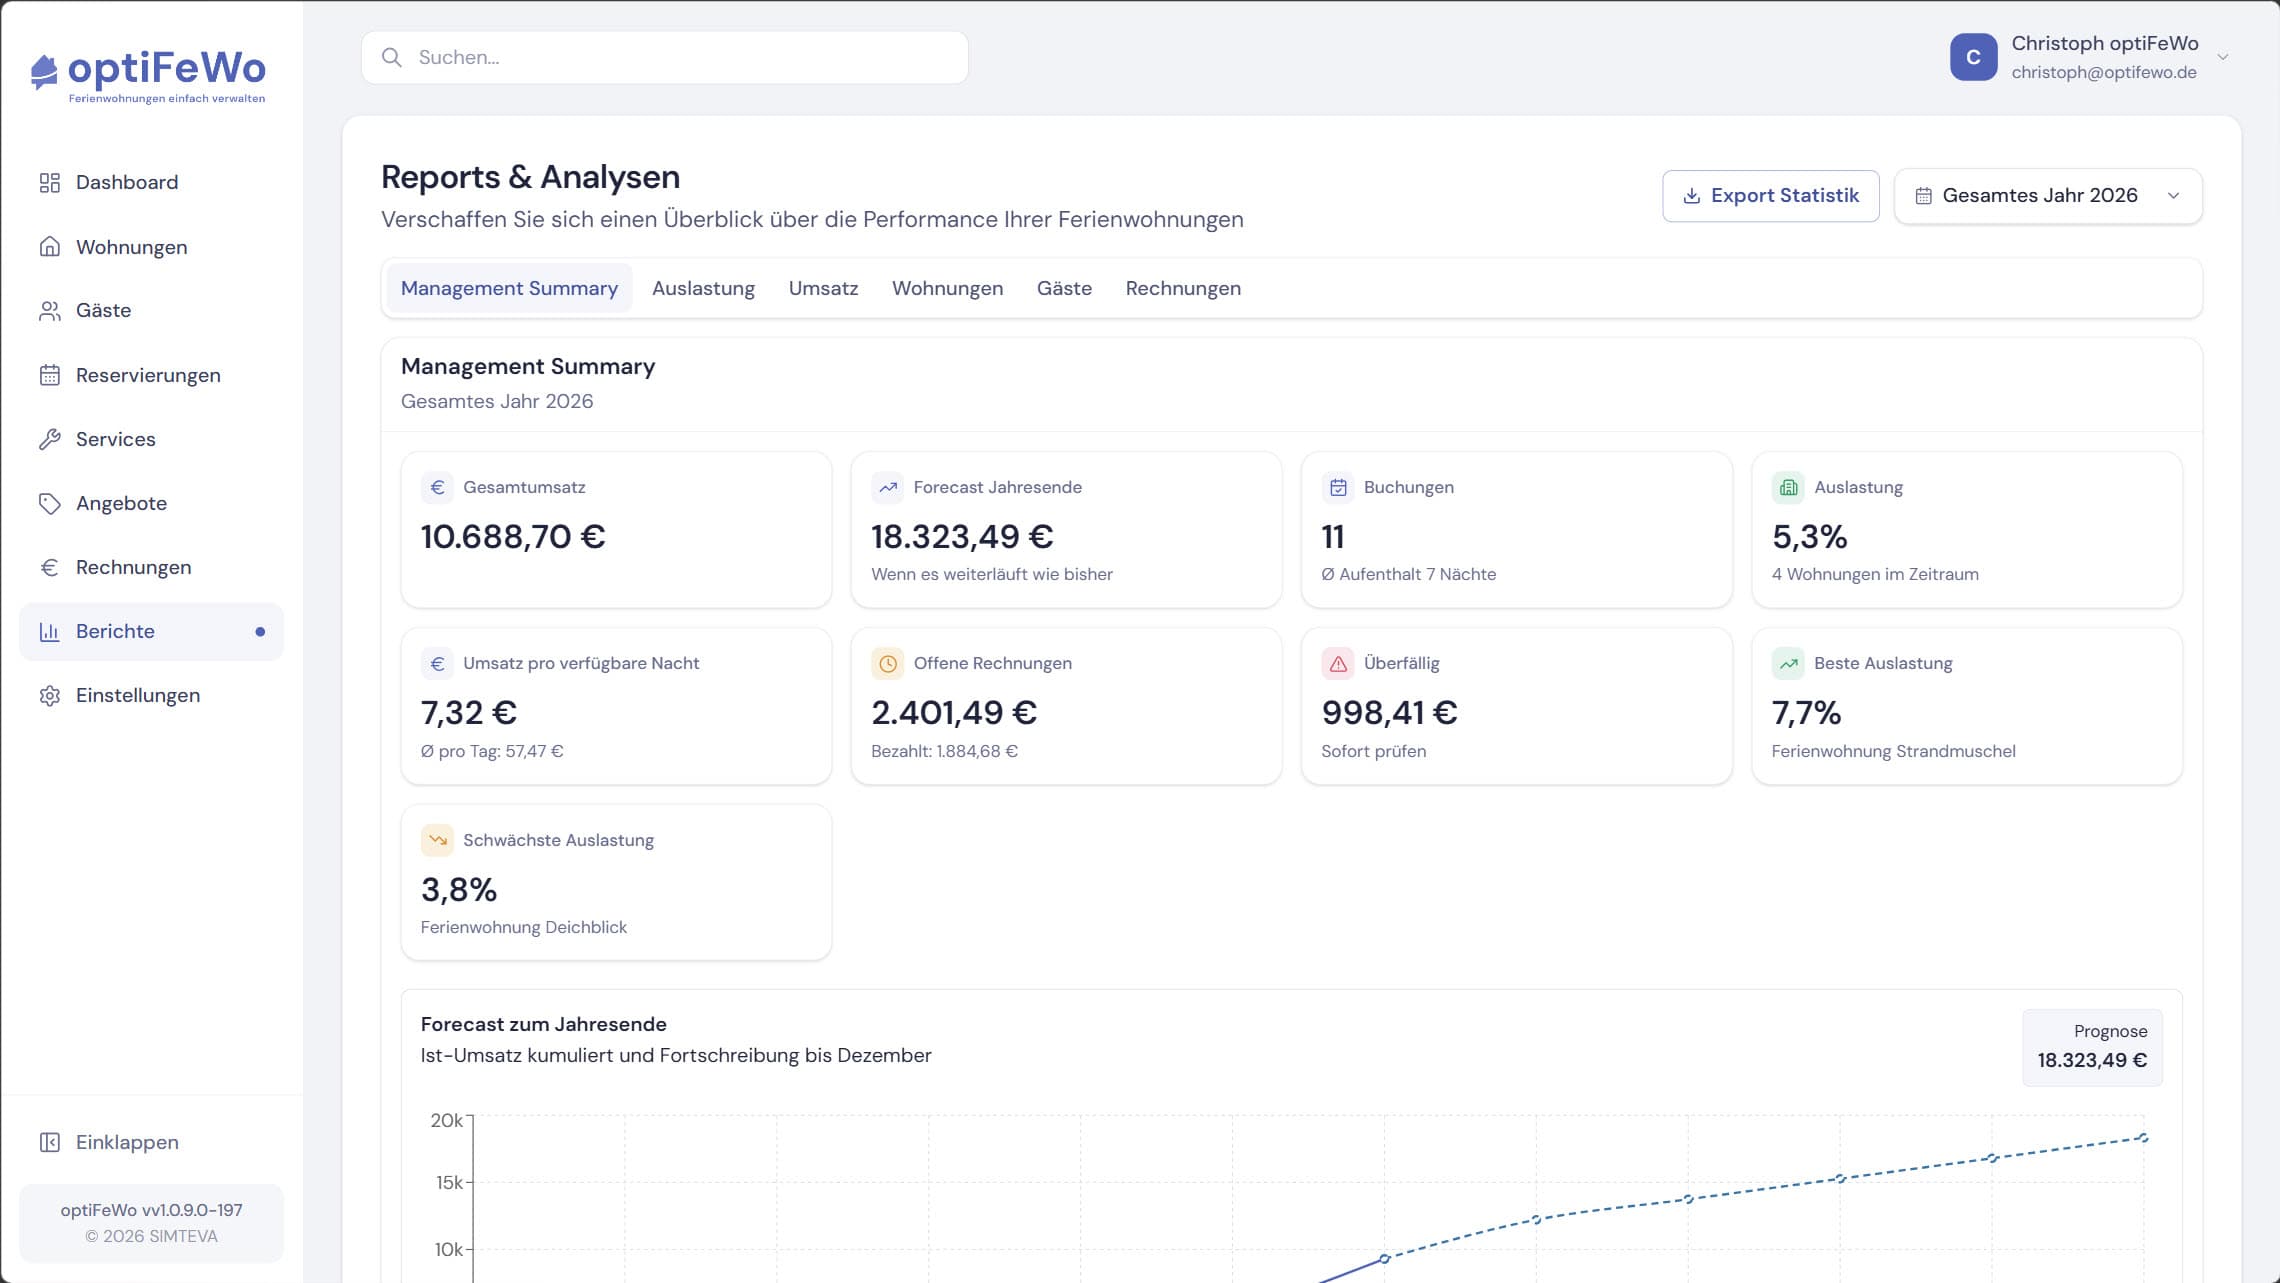Screen dimensions: 2280x1283
Task: Click the Ø Aufenthalt 7 Nächte text
Action: coord(1408,574)
